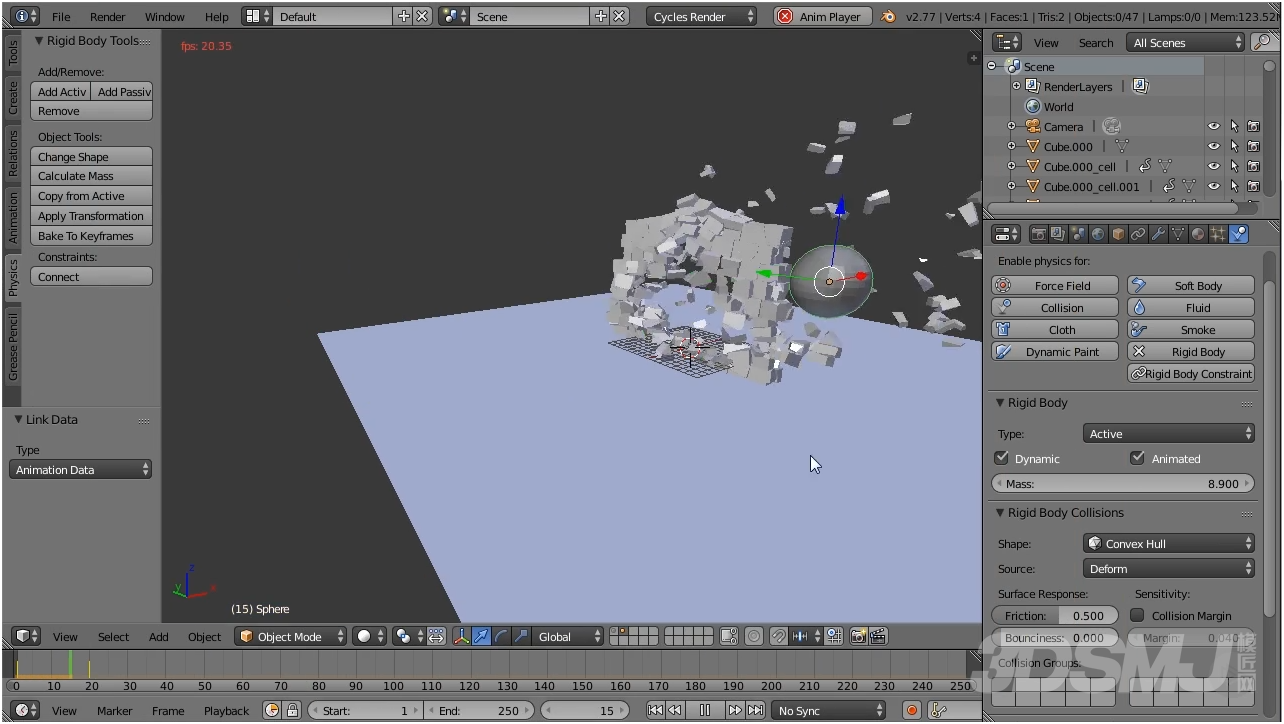
Task: Toggle visibility eye for Cube.000_cell
Action: click(1214, 167)
